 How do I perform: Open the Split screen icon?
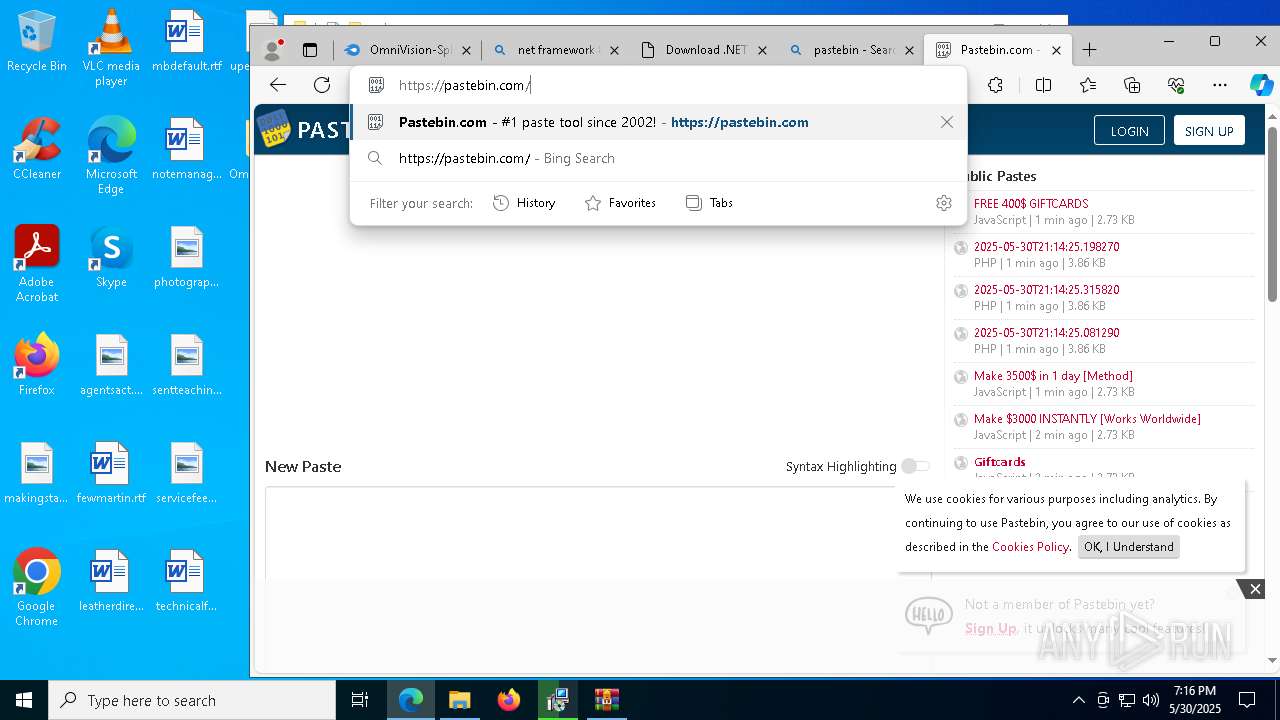(1043, 85)
